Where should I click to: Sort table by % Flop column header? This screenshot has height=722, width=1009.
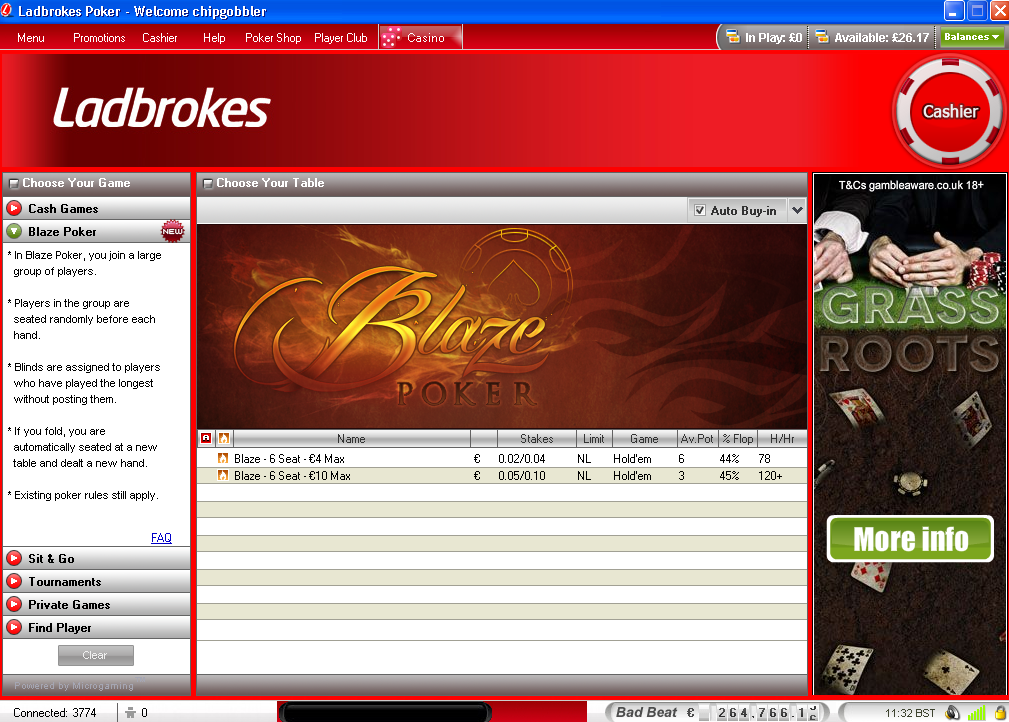click(x=737, y=438)
